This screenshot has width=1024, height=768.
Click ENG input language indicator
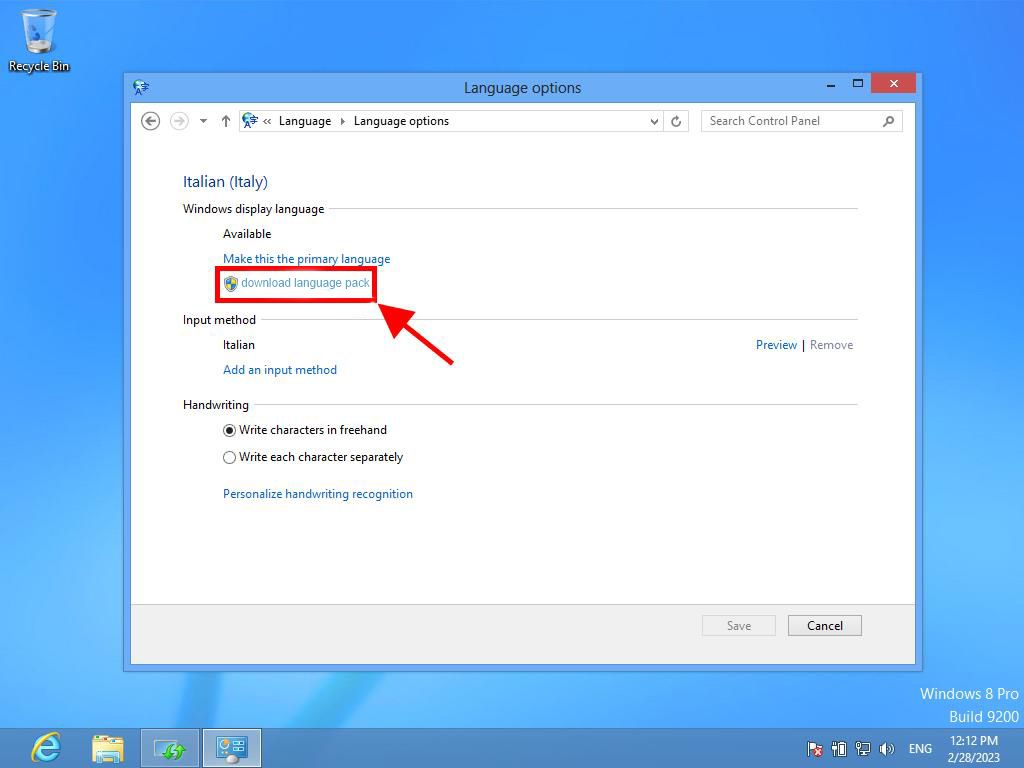pyautogui.click(x=920, y=749)
